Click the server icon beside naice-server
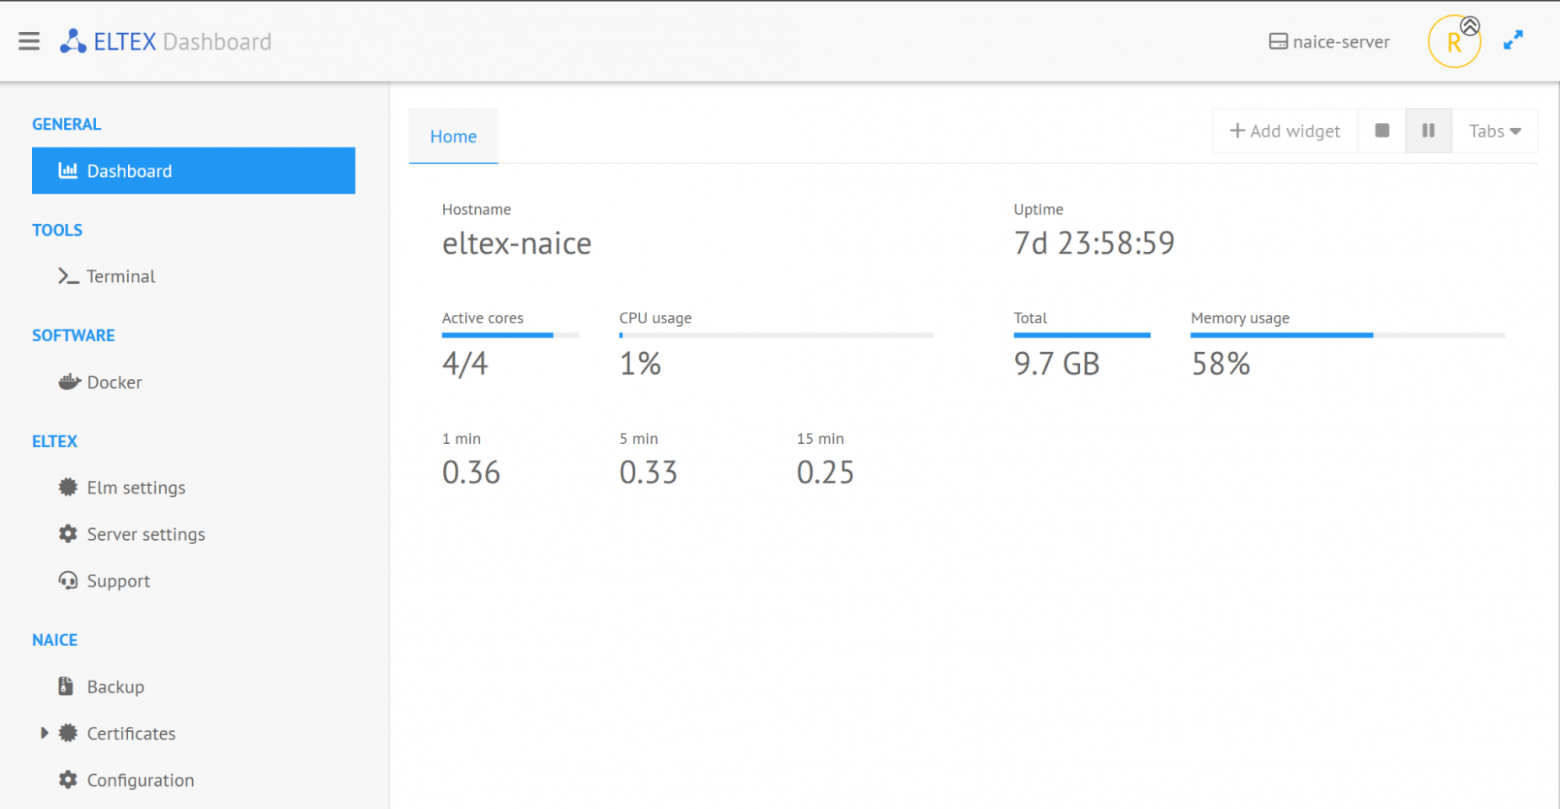1560x809 pixels. (x=1278, y=42)
